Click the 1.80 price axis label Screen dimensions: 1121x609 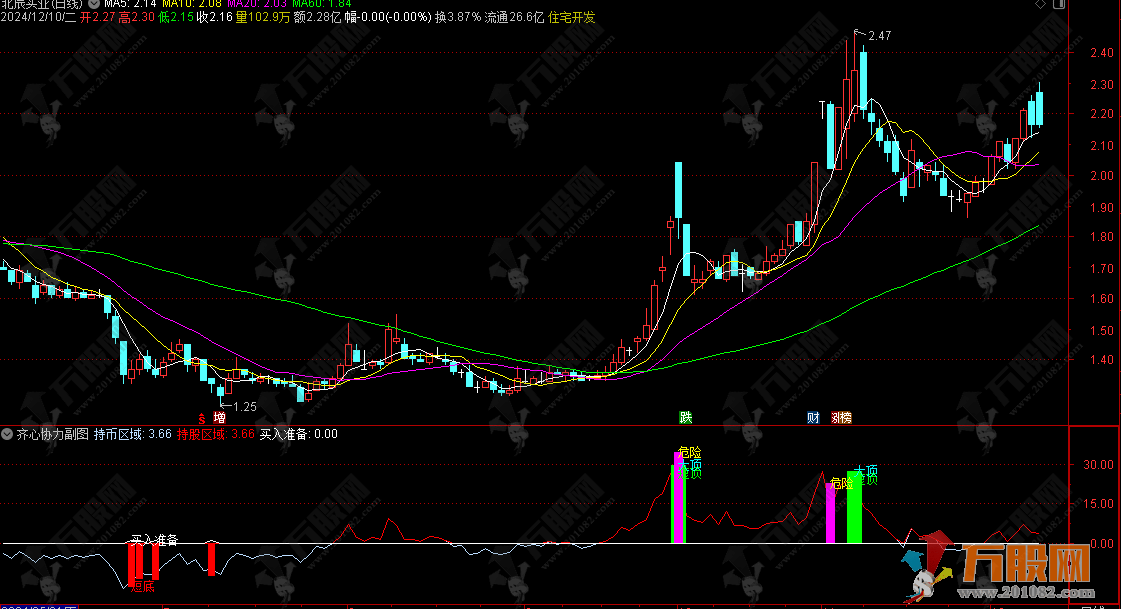[x=1102, y=237]
